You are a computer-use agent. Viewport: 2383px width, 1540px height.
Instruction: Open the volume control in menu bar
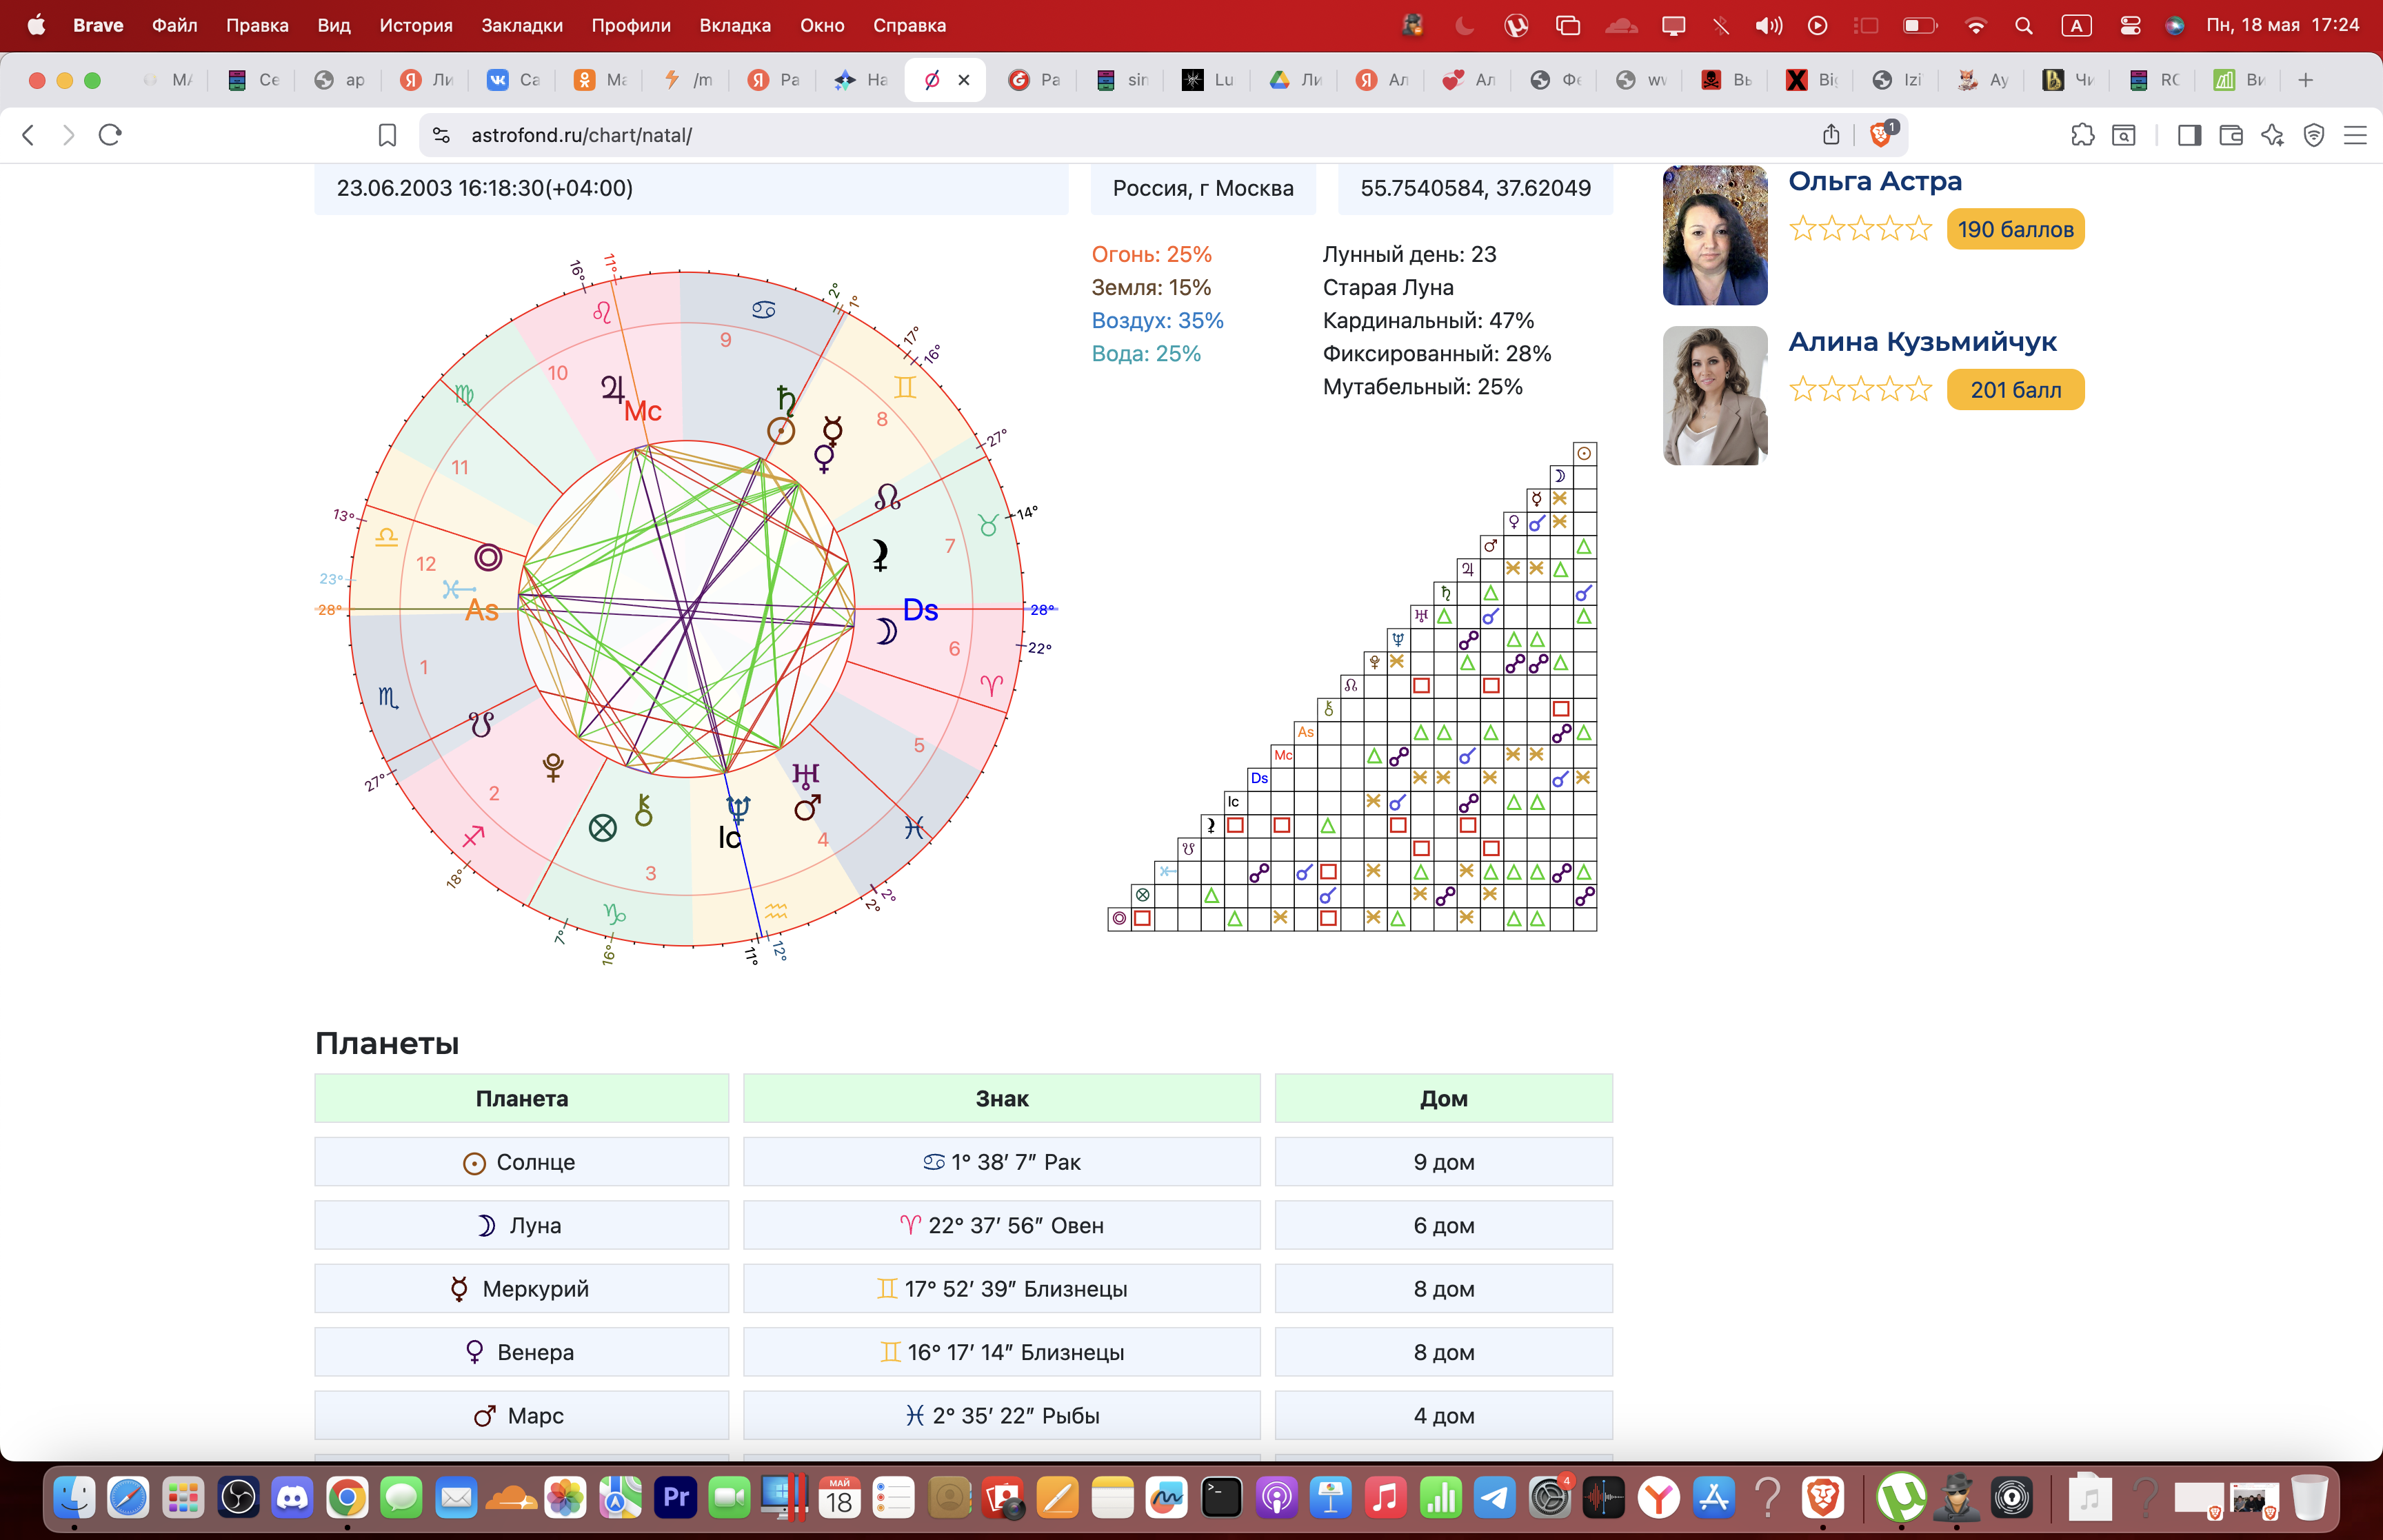point(1769,25)
